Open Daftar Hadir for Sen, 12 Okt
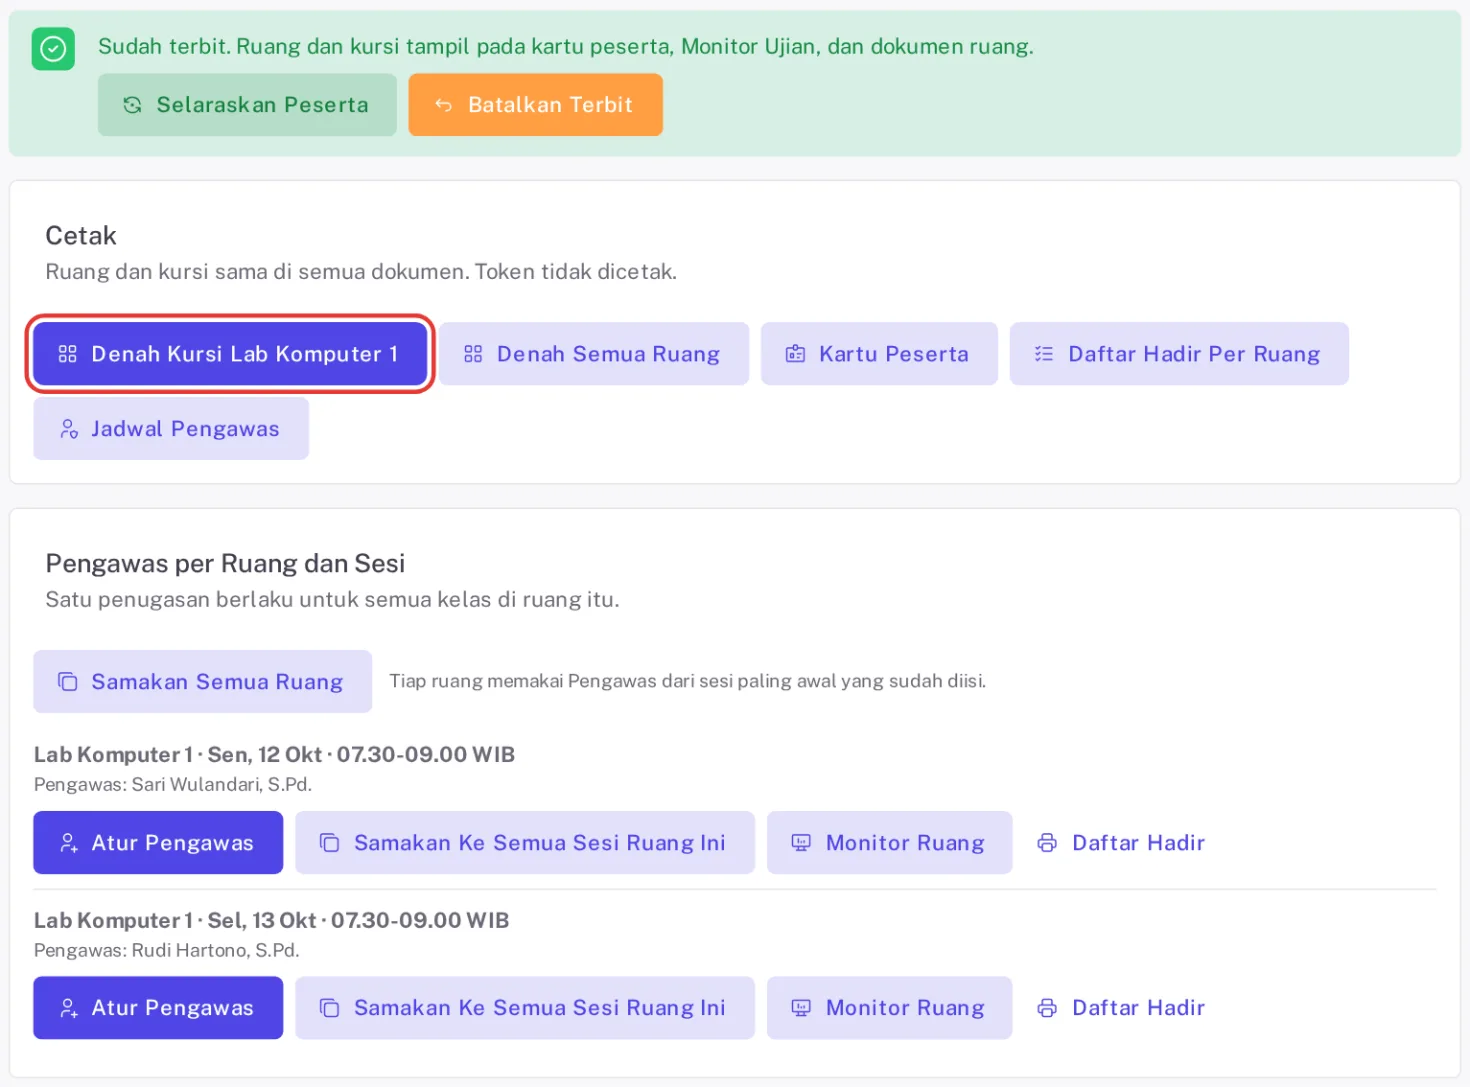Image resolution: width=1470 pixels, height=1087 pixels. coord(1120,843)
